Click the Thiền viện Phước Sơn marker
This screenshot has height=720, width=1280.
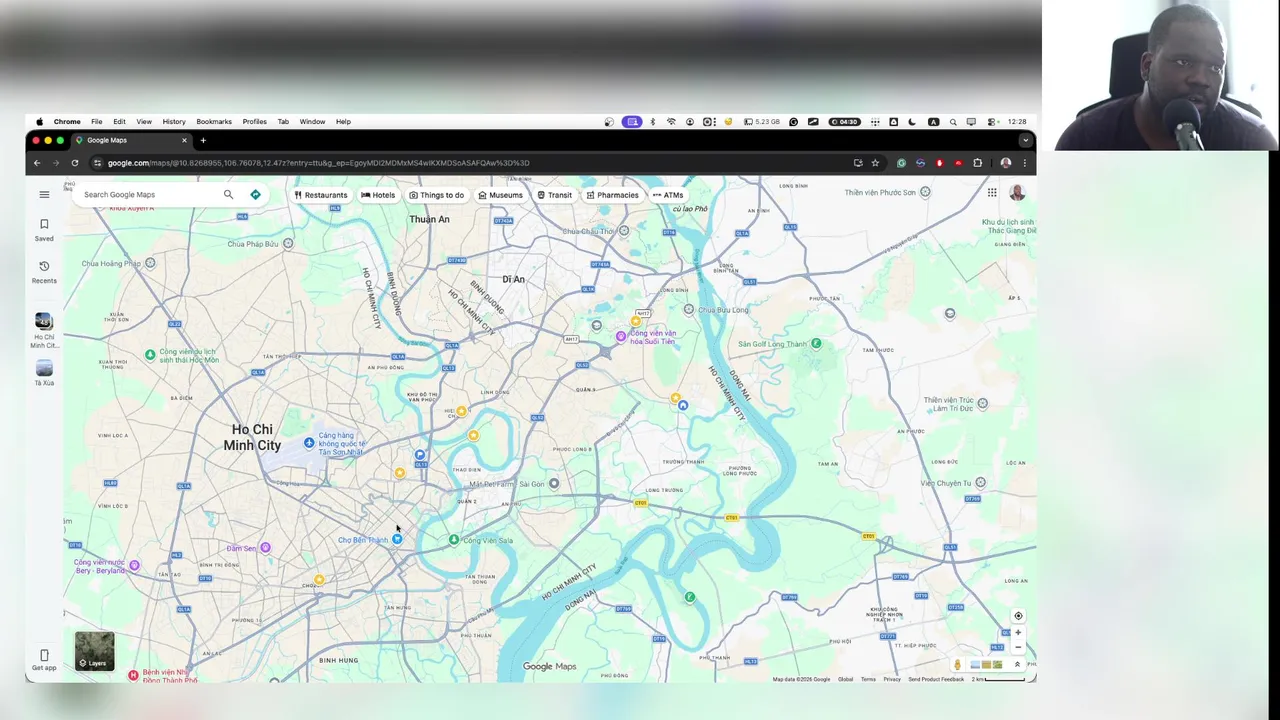point(925,192)
